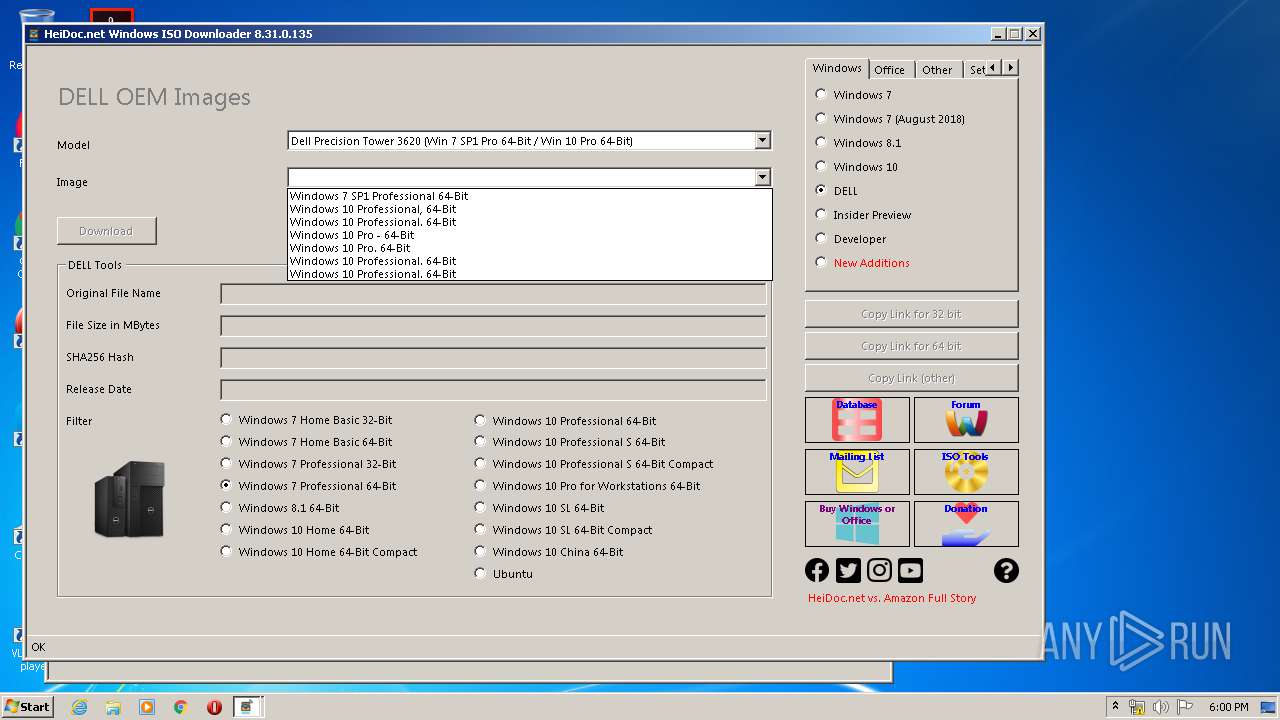Screen dimensions: 1280x720
Task: Open the Action Center flag icon
Action: 1185,707
